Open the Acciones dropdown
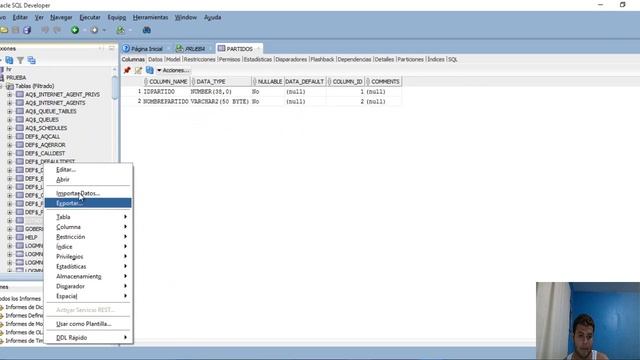The height and width of the screenshot is (360, 640). pos(173,70)
